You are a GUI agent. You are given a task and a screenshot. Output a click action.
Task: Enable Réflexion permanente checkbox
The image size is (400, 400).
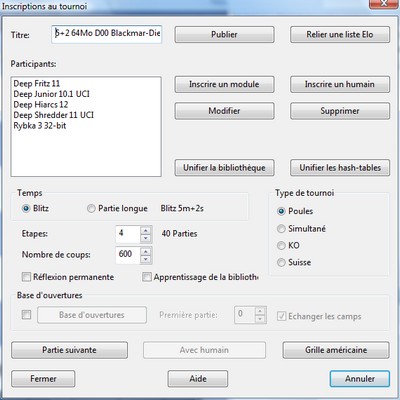pos(26,277)
